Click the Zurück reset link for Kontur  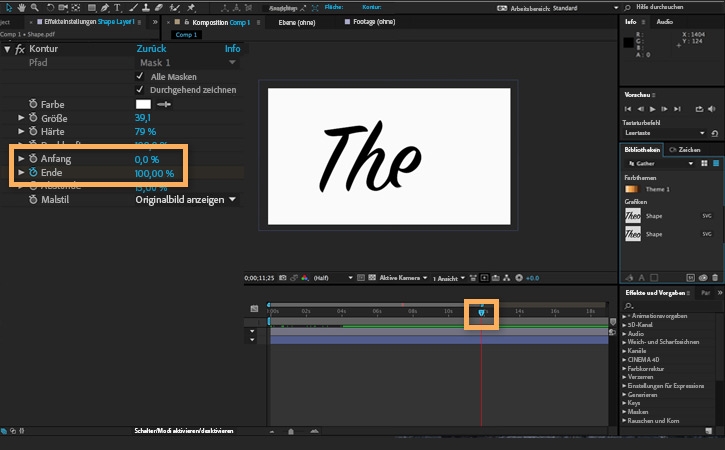click(x=151, y=49)
